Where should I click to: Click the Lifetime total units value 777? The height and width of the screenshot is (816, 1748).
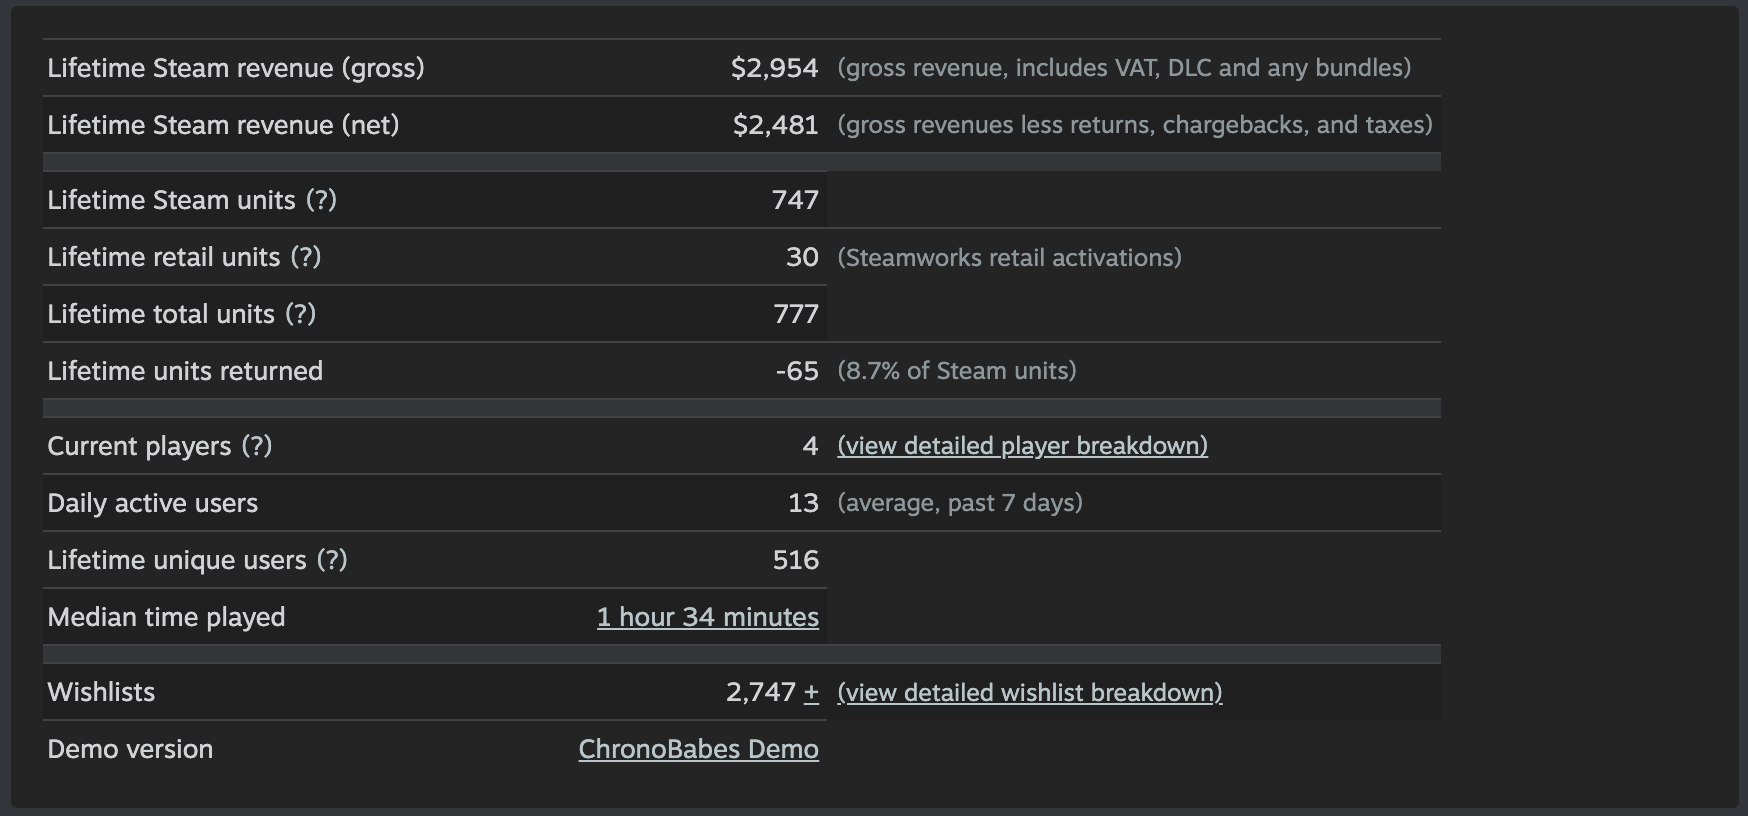pyautogui.click(x=796, y=314)
